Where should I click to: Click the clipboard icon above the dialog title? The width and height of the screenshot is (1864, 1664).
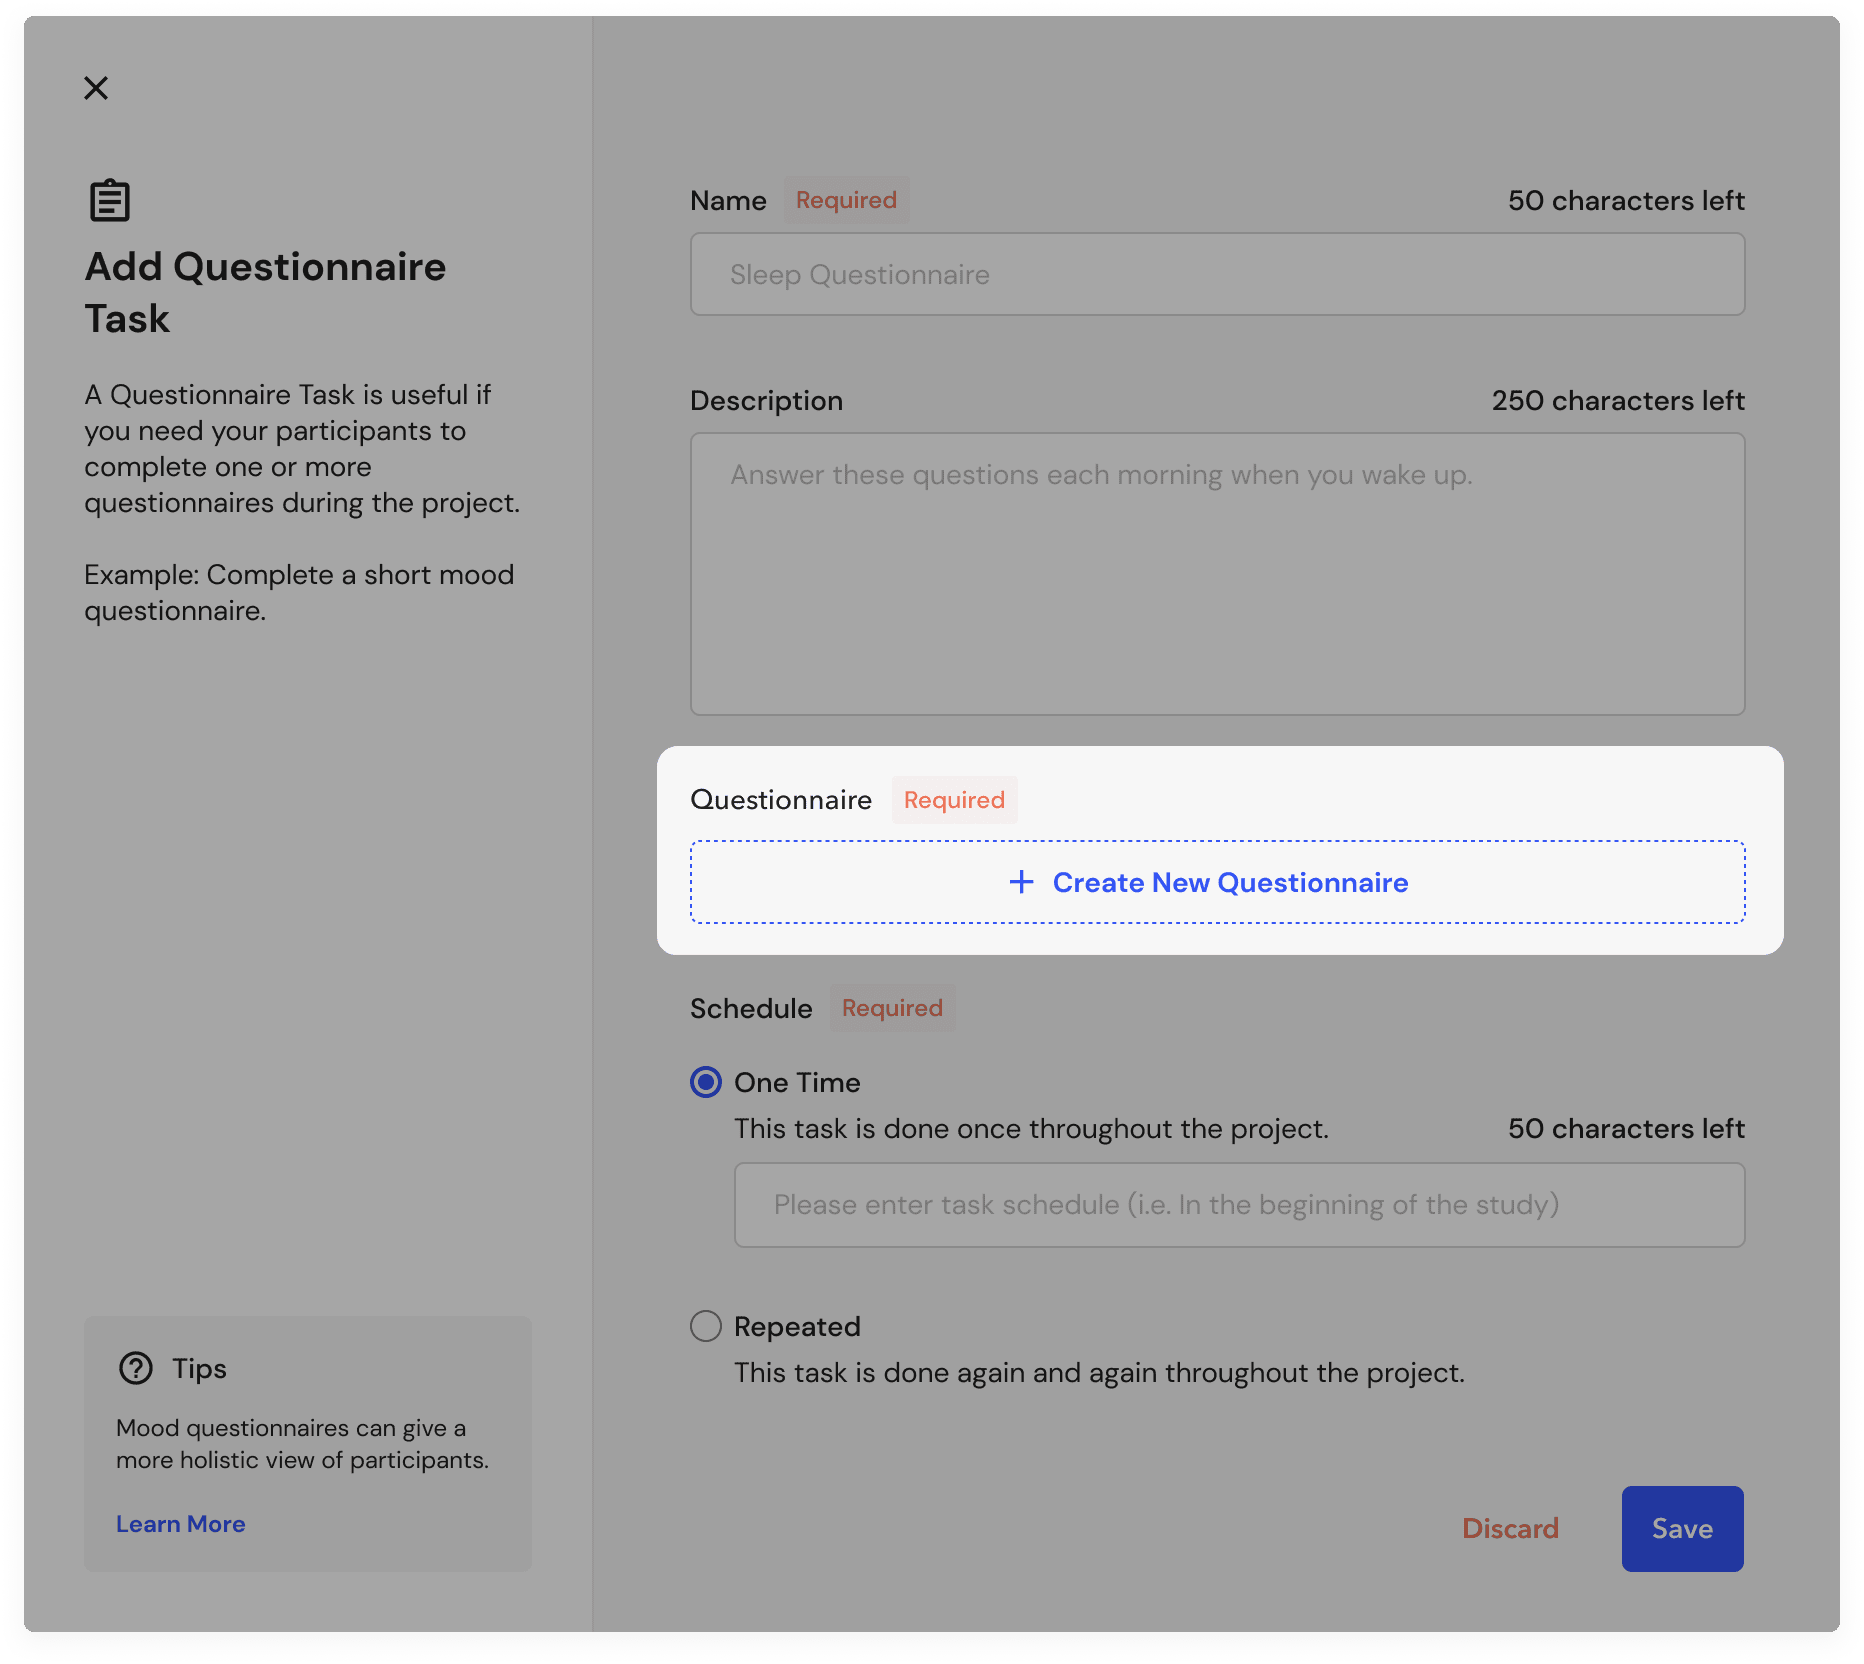point(108,198)
